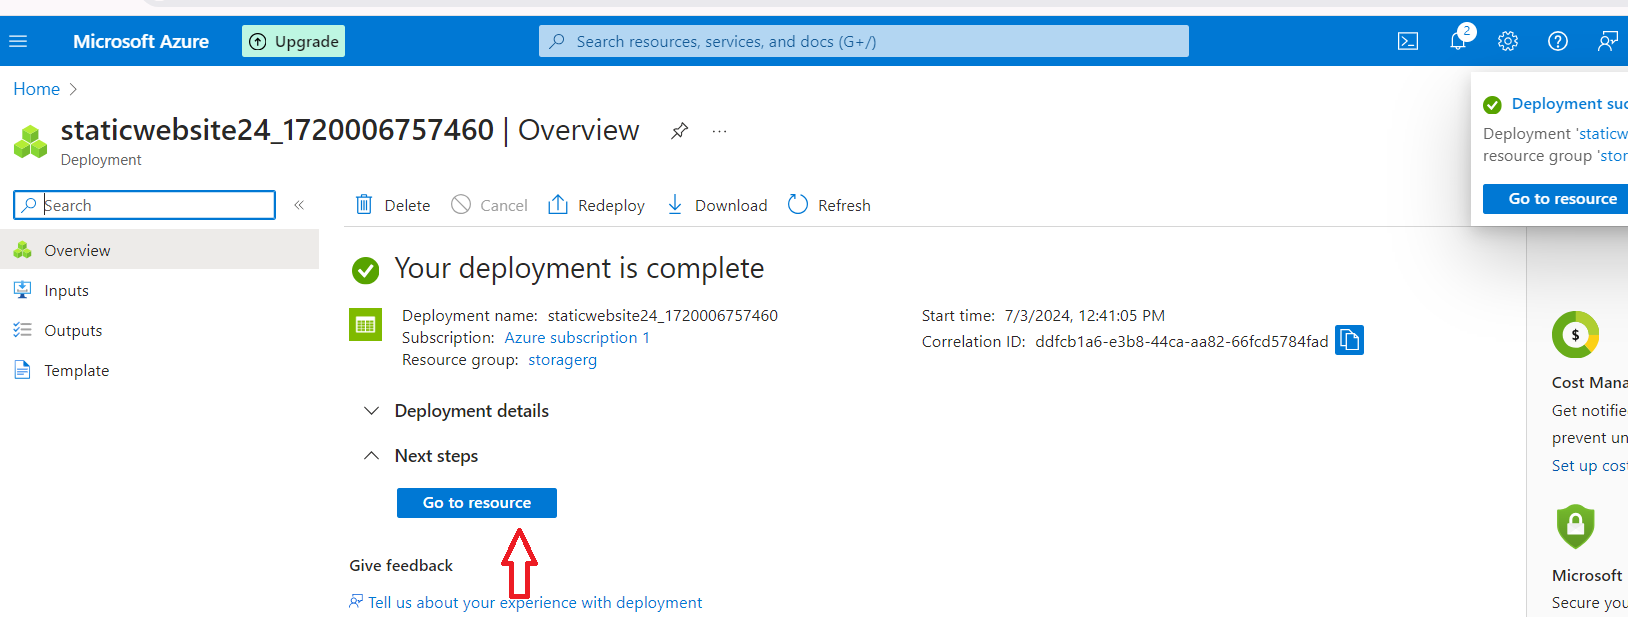1628x617 pixels.
Task: Click the deployment name text staticwebsite24_1720006757460
Action: pyautogui.click(x=663, y=316)
